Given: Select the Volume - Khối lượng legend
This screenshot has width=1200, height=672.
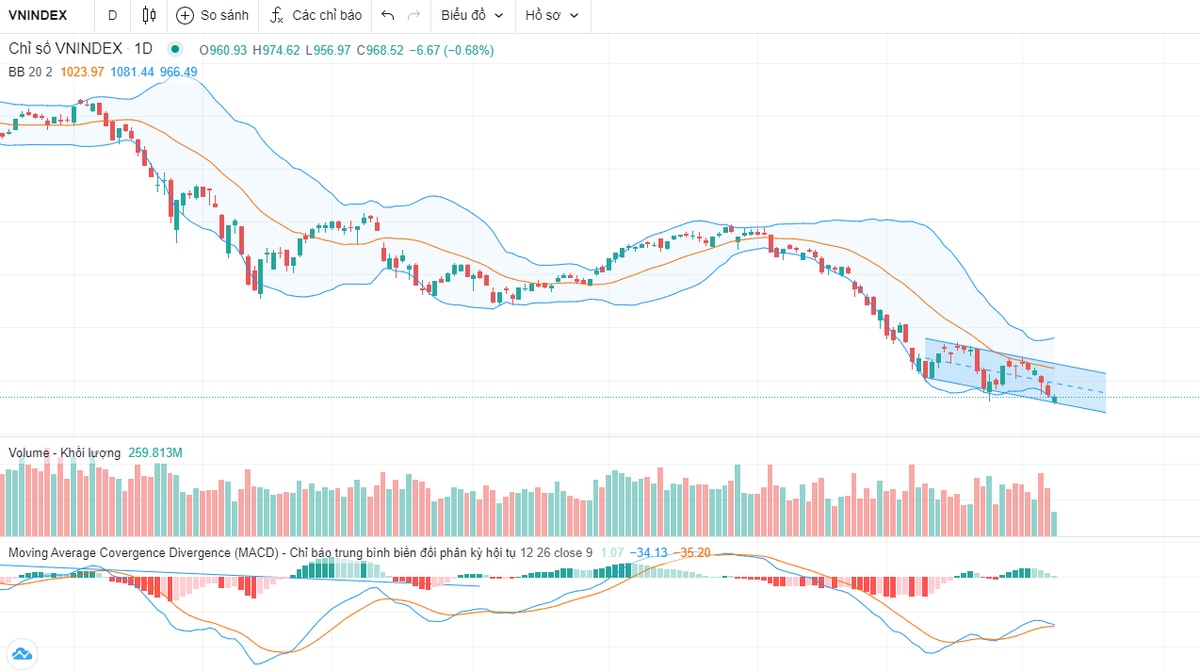Looking at the screenshot, I should coord(64,453).
